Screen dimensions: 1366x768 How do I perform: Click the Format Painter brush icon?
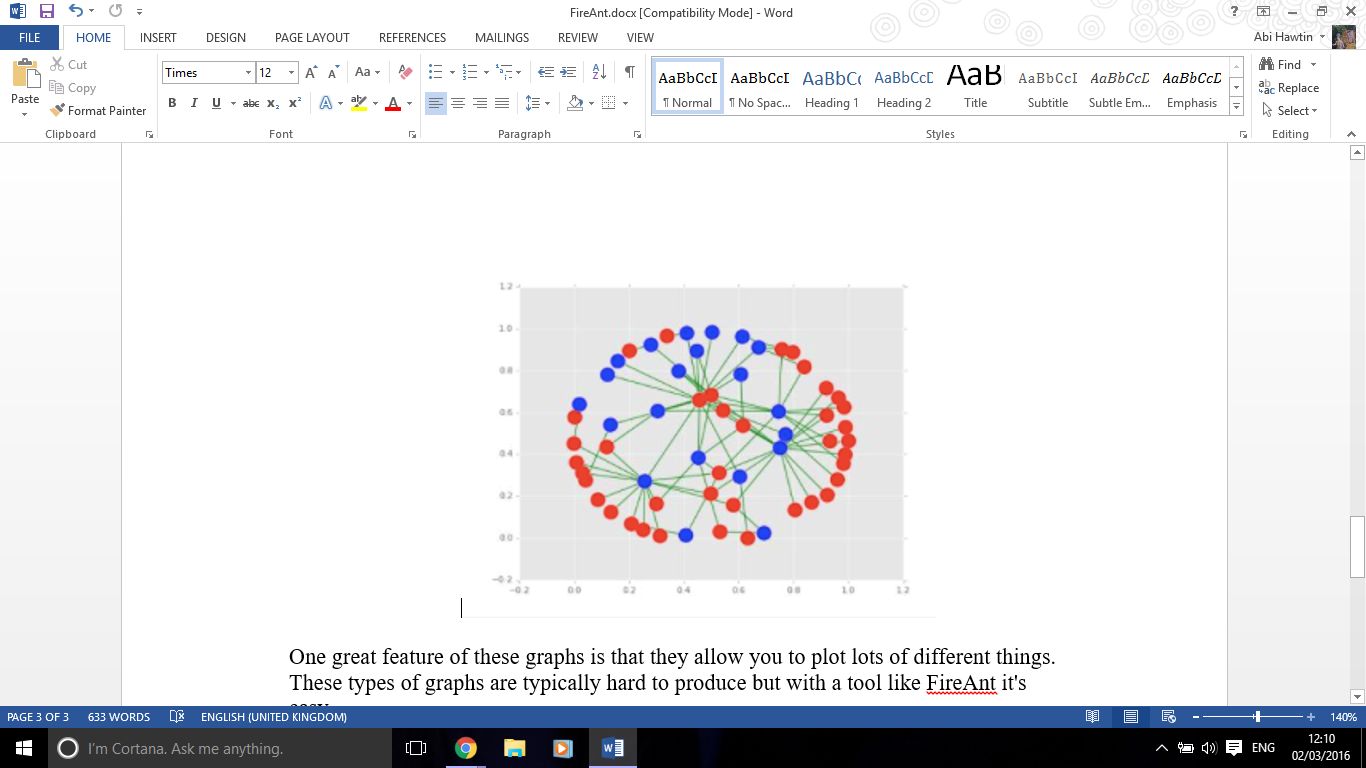click(x=57, y=111)
